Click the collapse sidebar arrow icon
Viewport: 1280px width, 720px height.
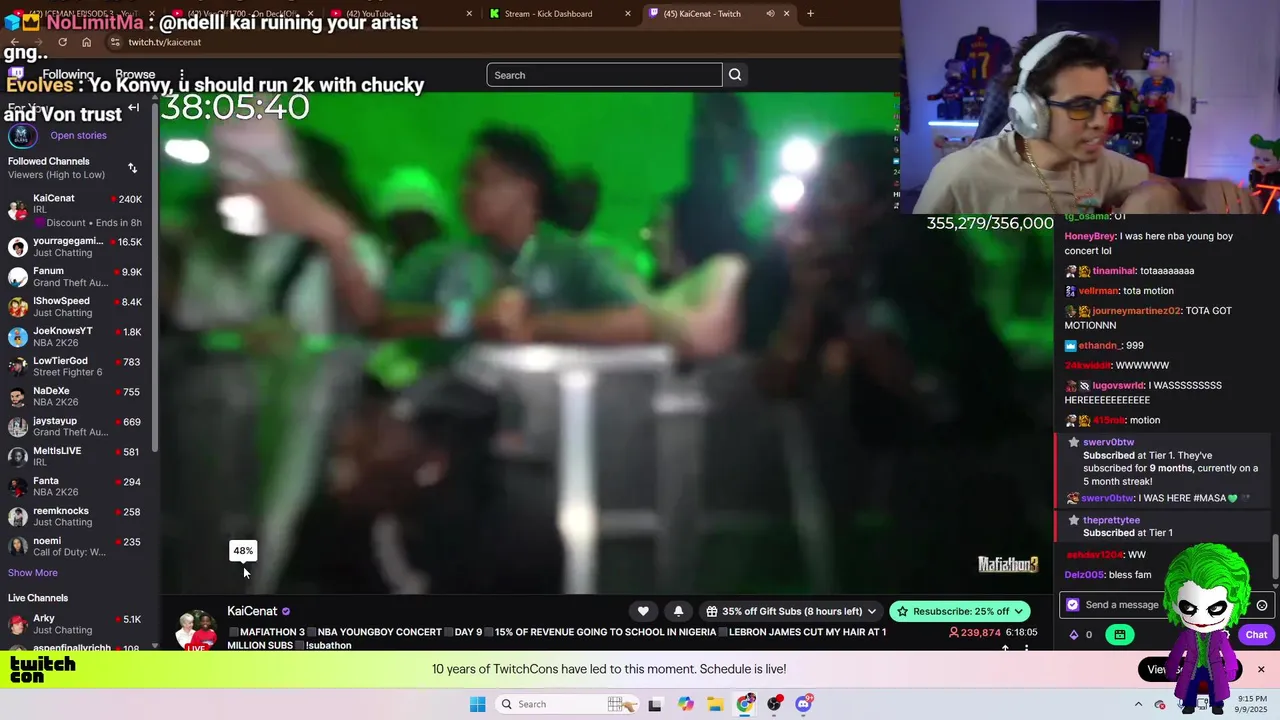(133, 108)
